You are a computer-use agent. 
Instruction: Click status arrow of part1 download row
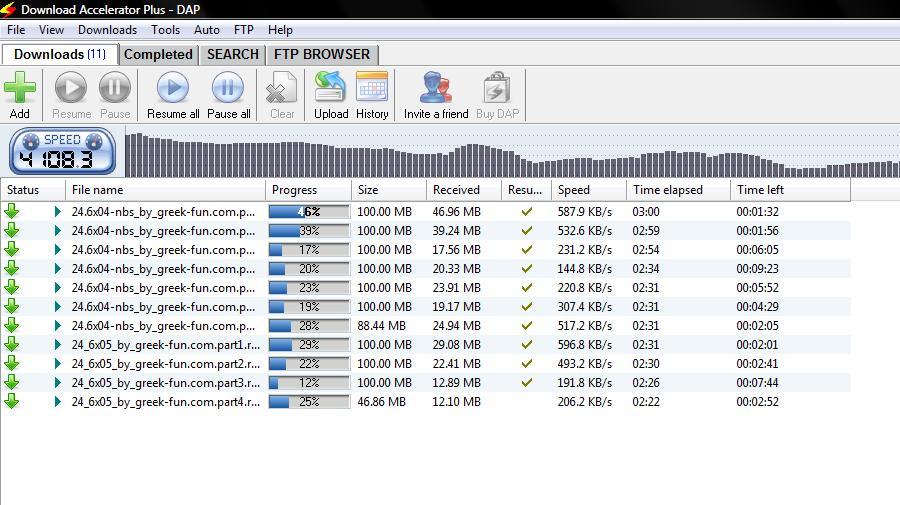coord(11,344)
